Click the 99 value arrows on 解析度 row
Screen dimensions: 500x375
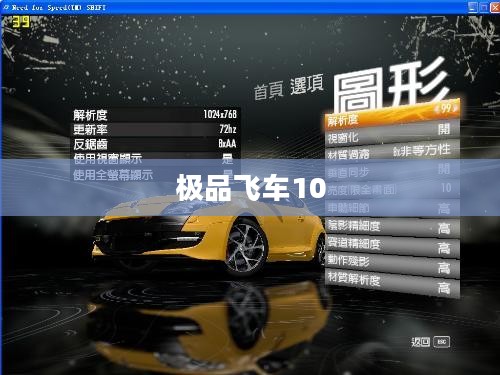[446, 108]
